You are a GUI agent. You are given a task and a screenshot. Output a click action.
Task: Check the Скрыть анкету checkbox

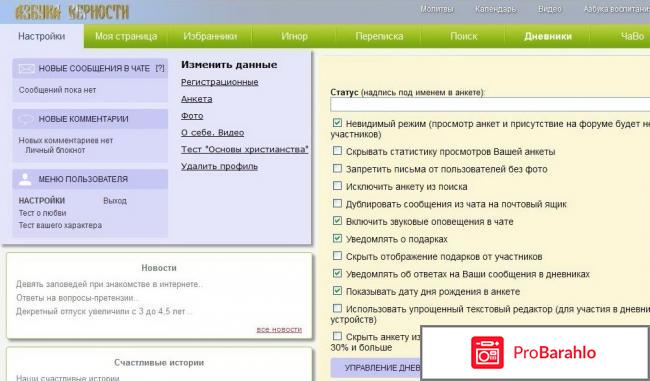tap(337, 336)
